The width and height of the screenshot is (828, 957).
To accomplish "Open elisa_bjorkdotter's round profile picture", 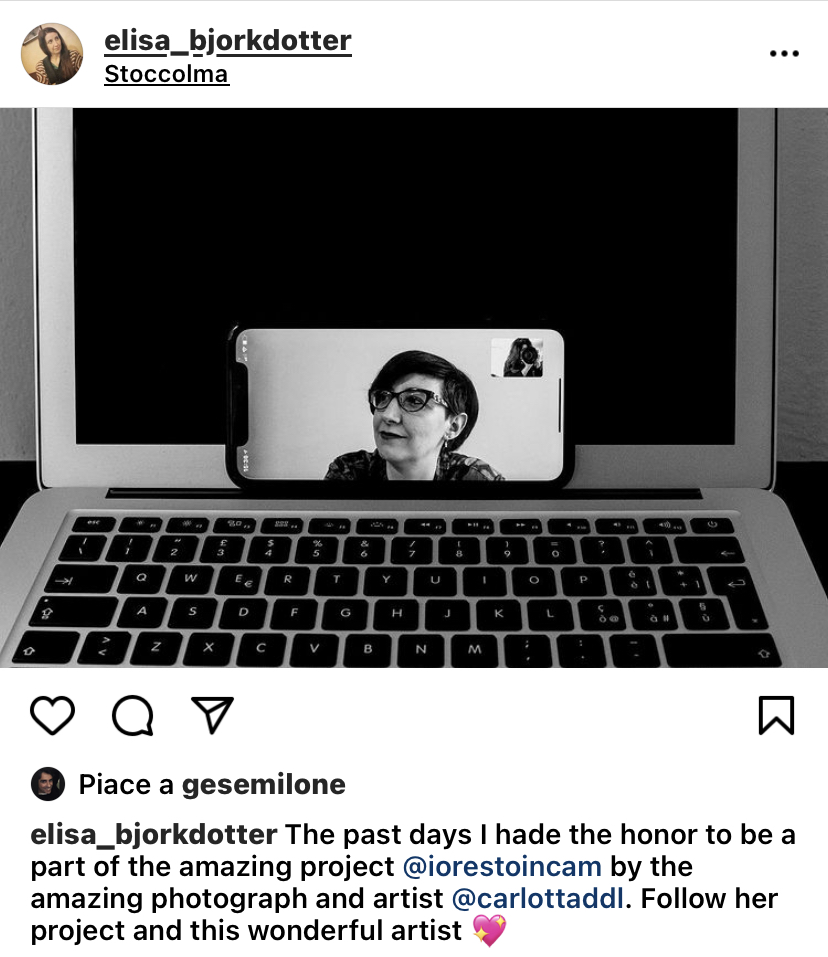I will coord(52,54).
